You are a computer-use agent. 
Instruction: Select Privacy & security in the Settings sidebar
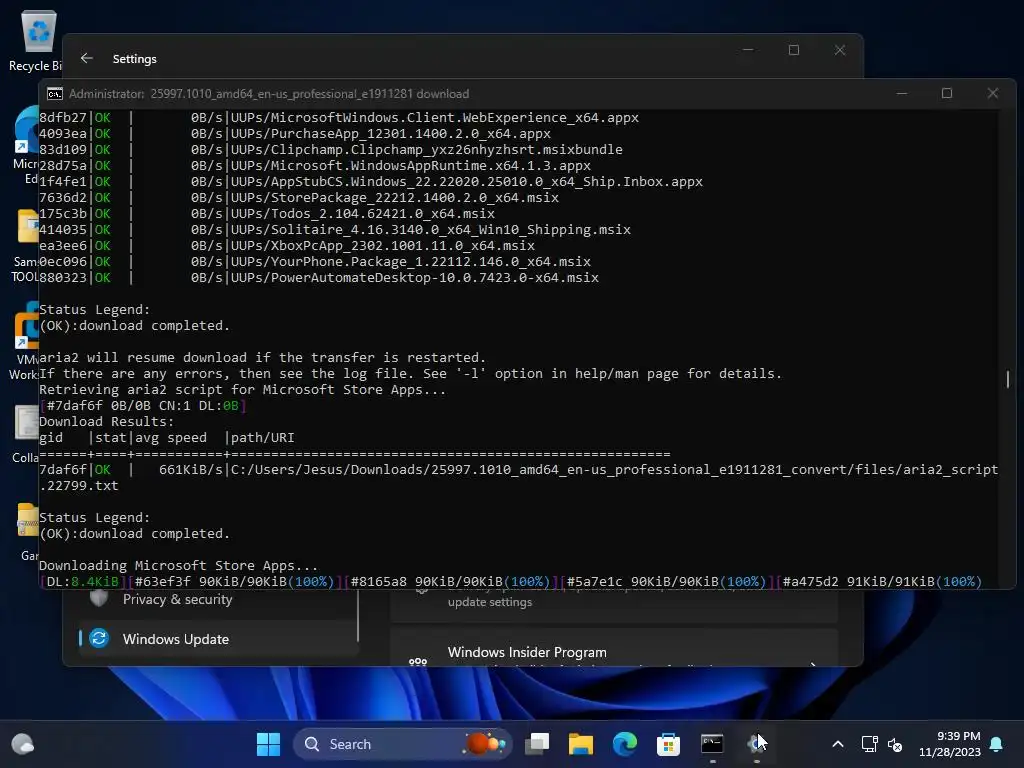tap(217, 599)
